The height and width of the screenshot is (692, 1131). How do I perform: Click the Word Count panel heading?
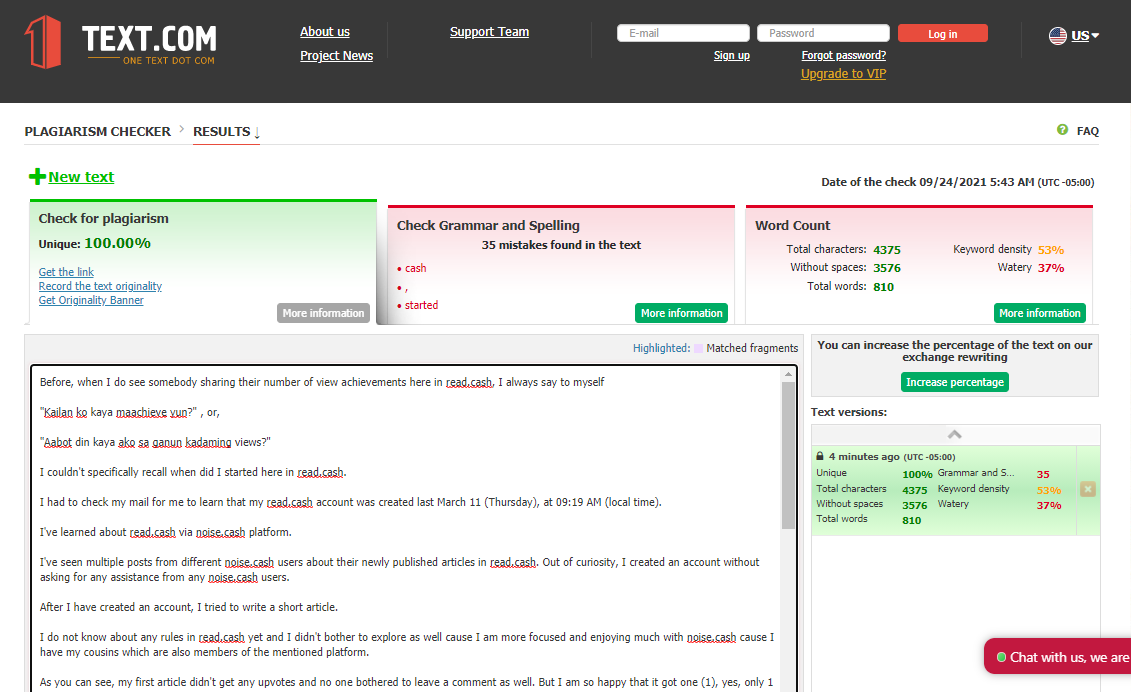[x=792, y=225]
